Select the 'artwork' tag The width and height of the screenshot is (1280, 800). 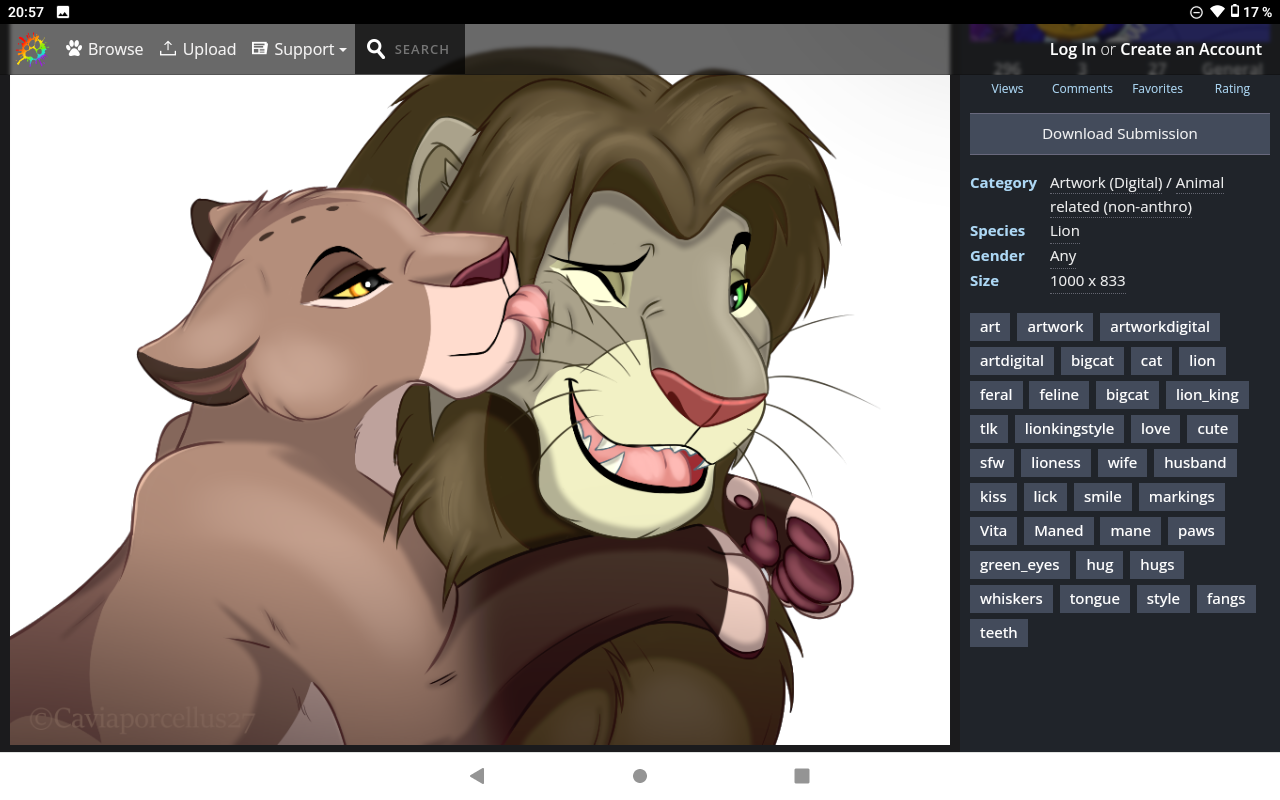tap(1055, 327)
